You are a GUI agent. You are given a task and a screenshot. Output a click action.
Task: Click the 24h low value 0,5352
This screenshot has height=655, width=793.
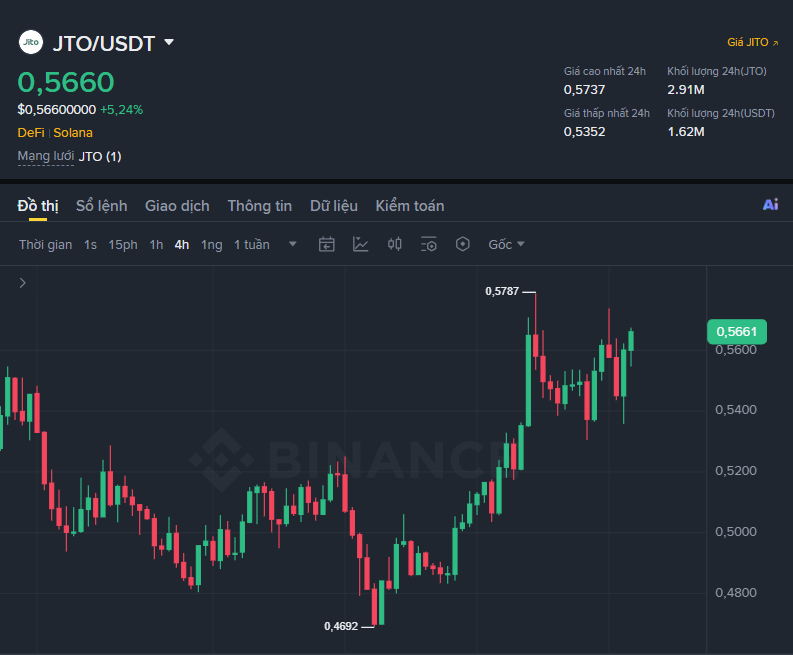point(585,132)
